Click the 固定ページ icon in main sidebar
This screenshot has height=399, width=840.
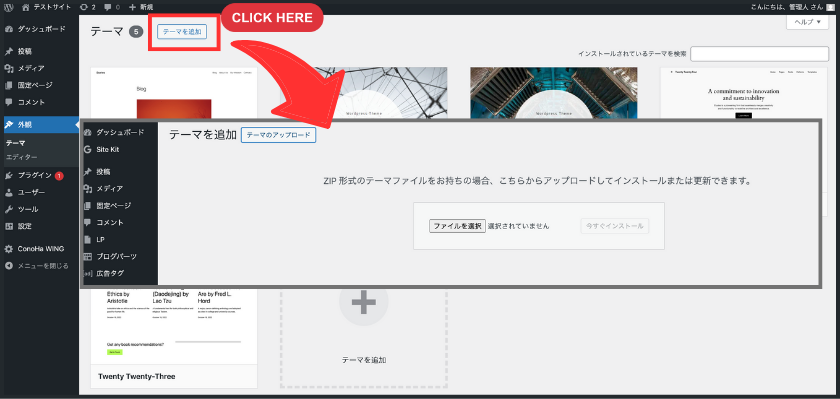tap(9, 85)
